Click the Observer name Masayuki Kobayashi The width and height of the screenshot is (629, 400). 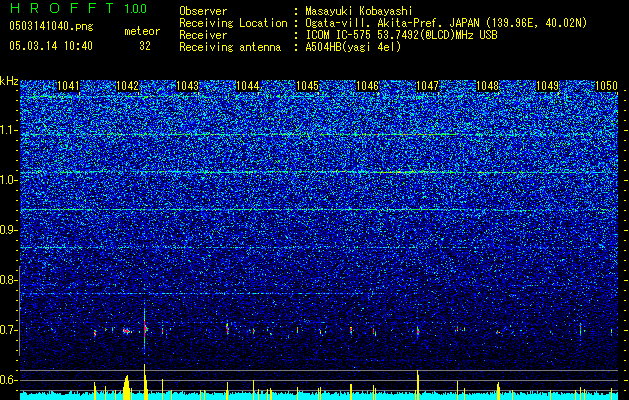point(359,11)
